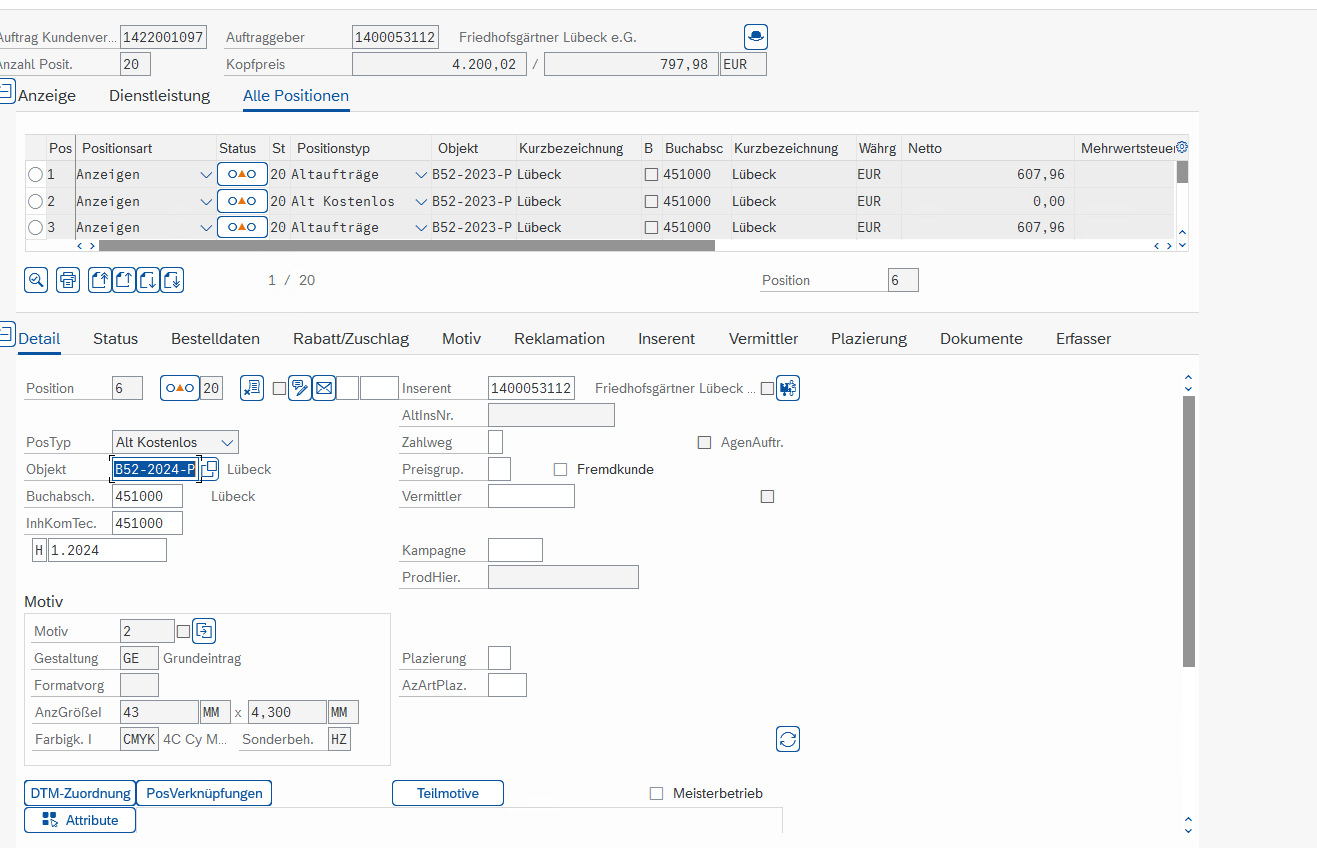The width and height of the screenshot is (1317, 848).
Task: Enable the Meisterbetrieb checkbox
Action: point(657,793)
